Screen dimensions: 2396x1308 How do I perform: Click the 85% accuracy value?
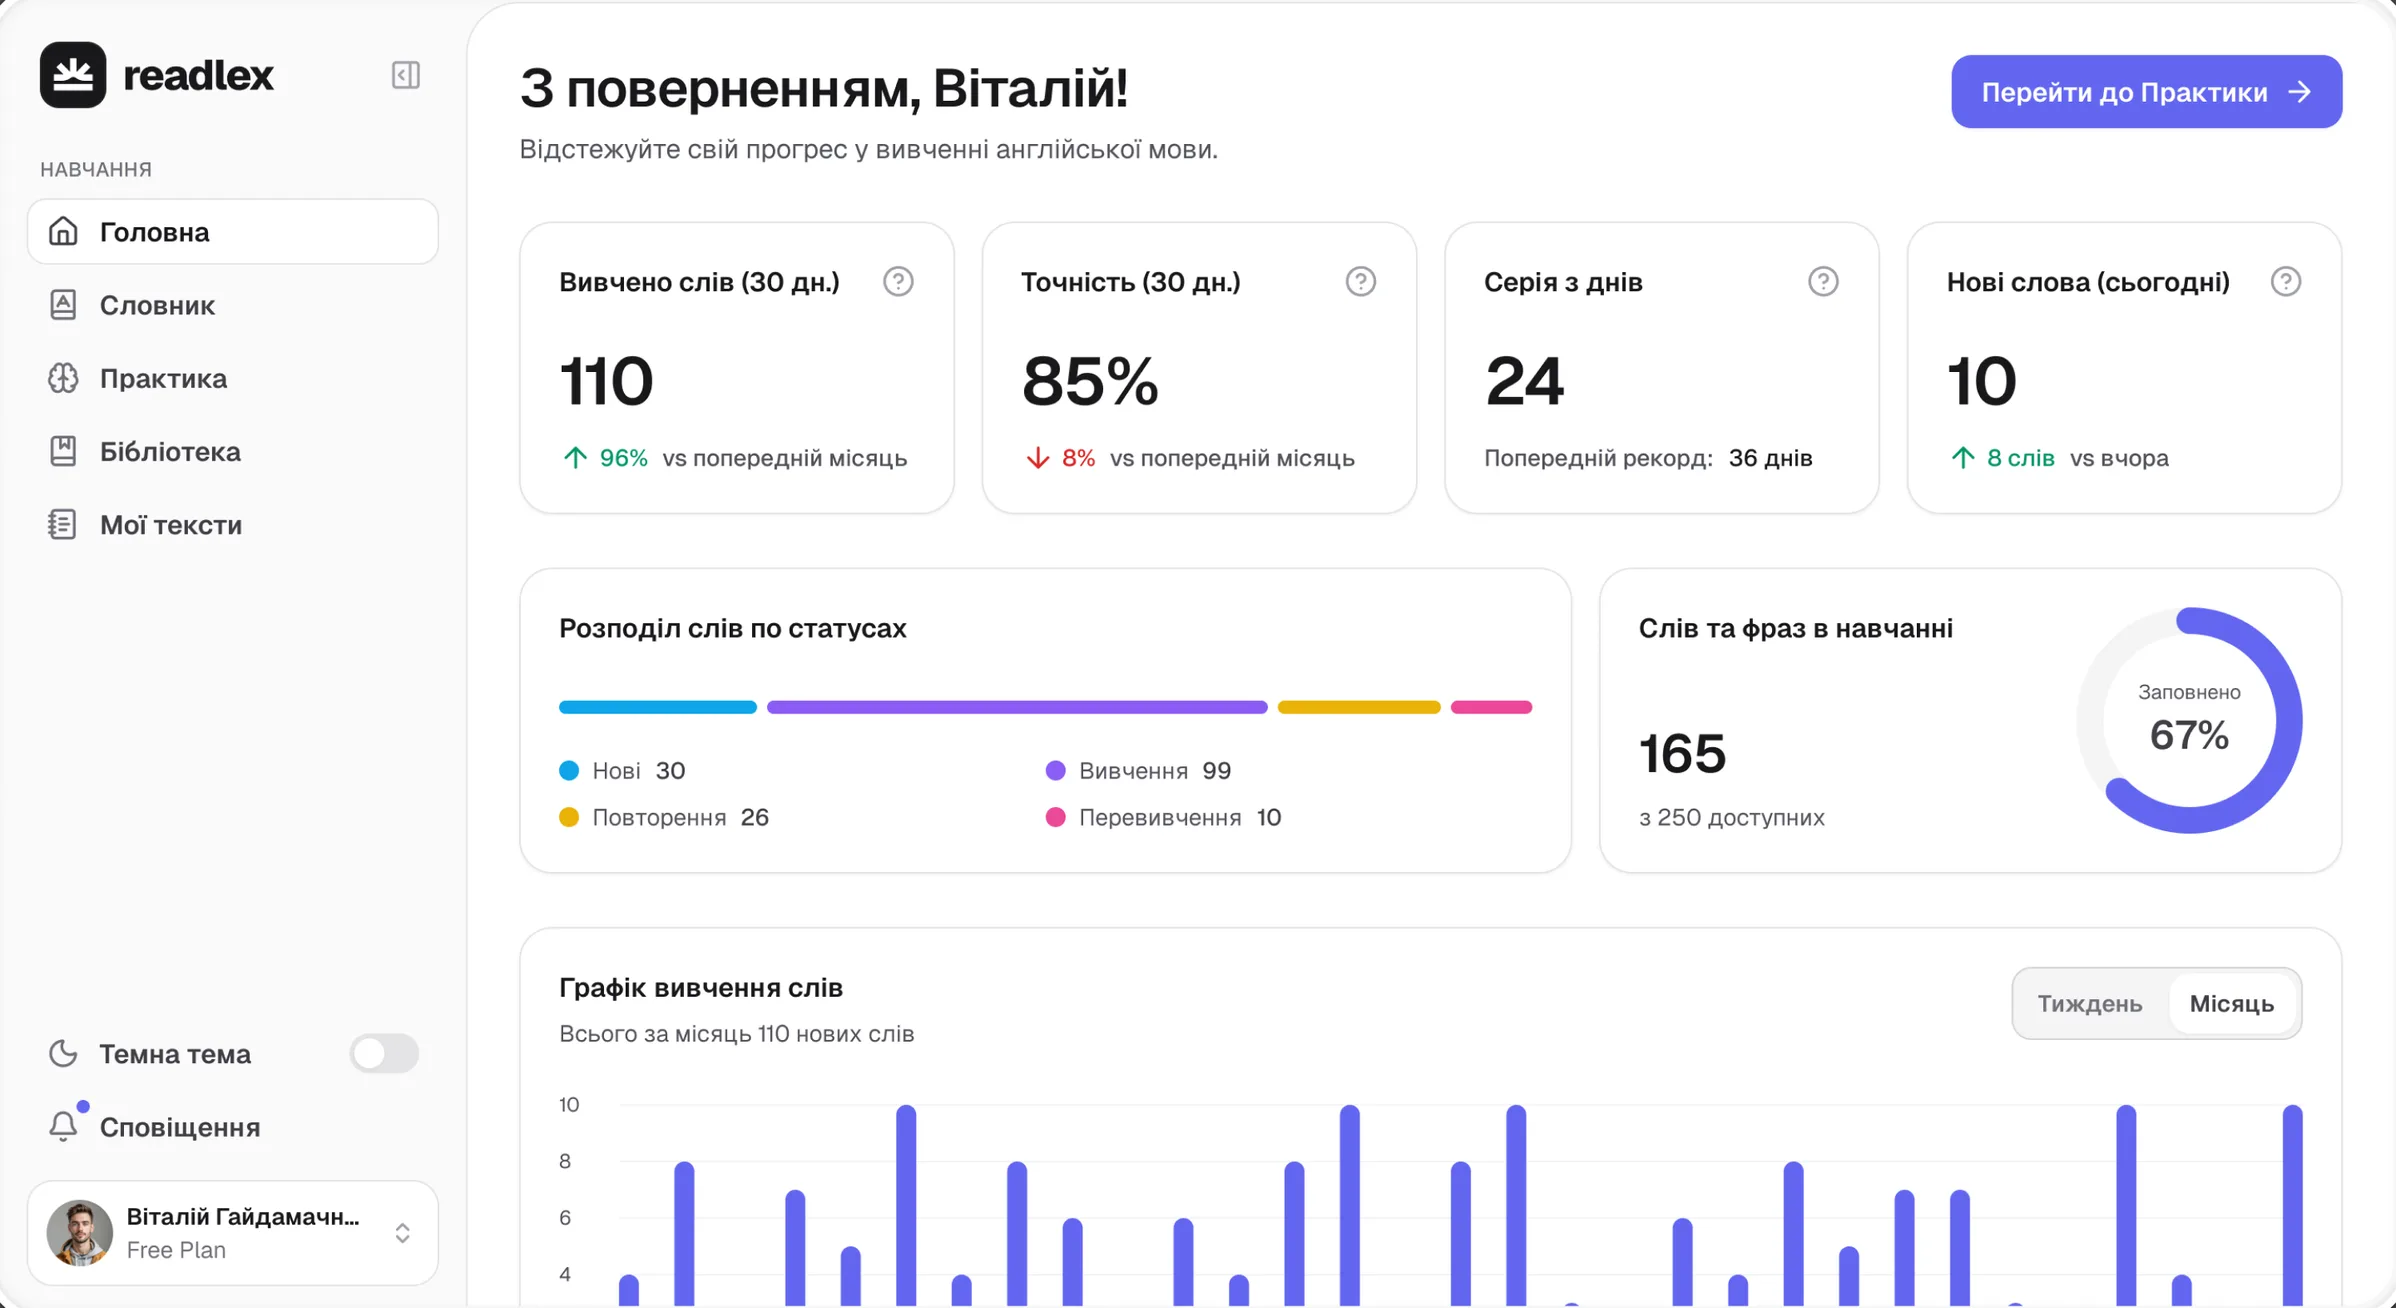click(x=1090, y=381)
